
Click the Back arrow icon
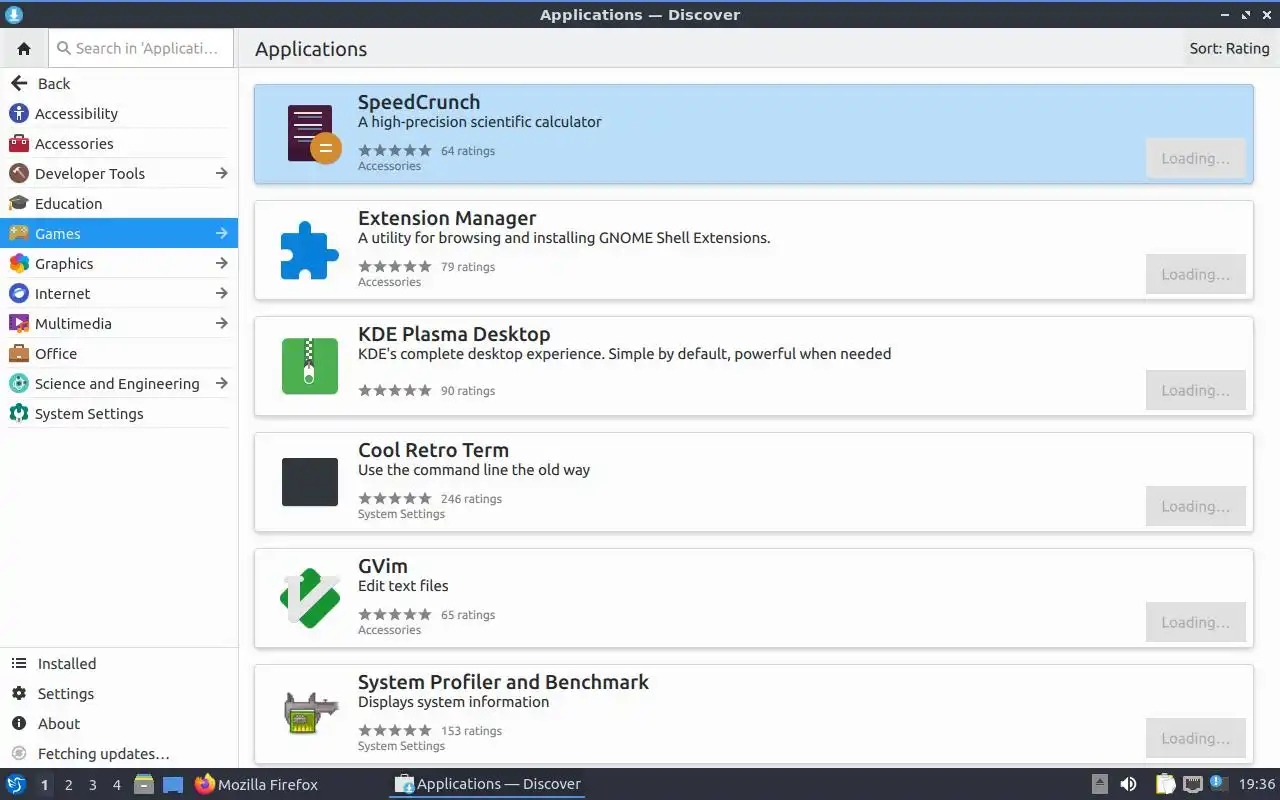click(x=19, y=84)
